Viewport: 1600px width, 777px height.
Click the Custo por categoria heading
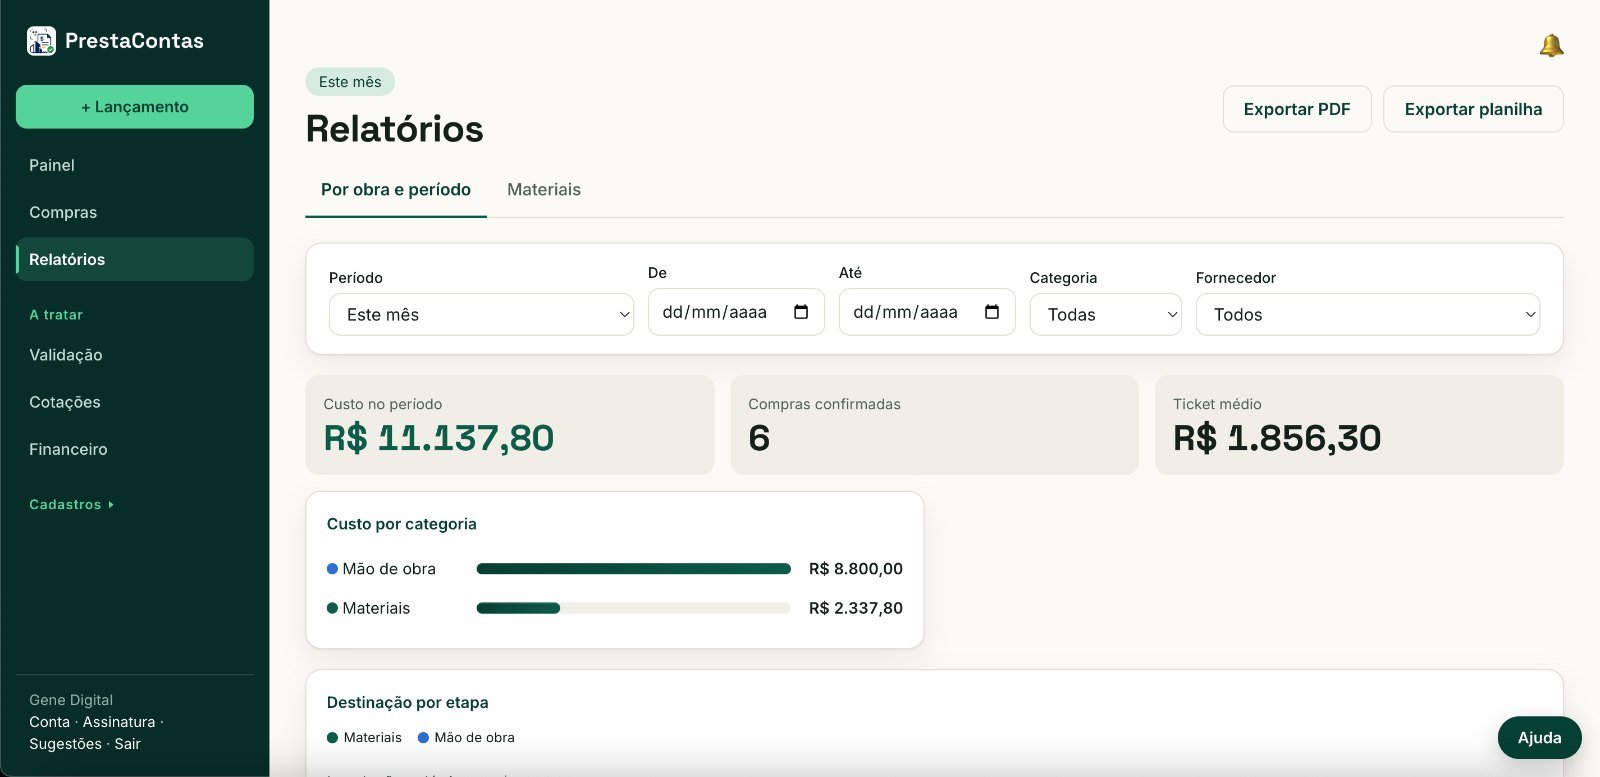tap(402, 524)
